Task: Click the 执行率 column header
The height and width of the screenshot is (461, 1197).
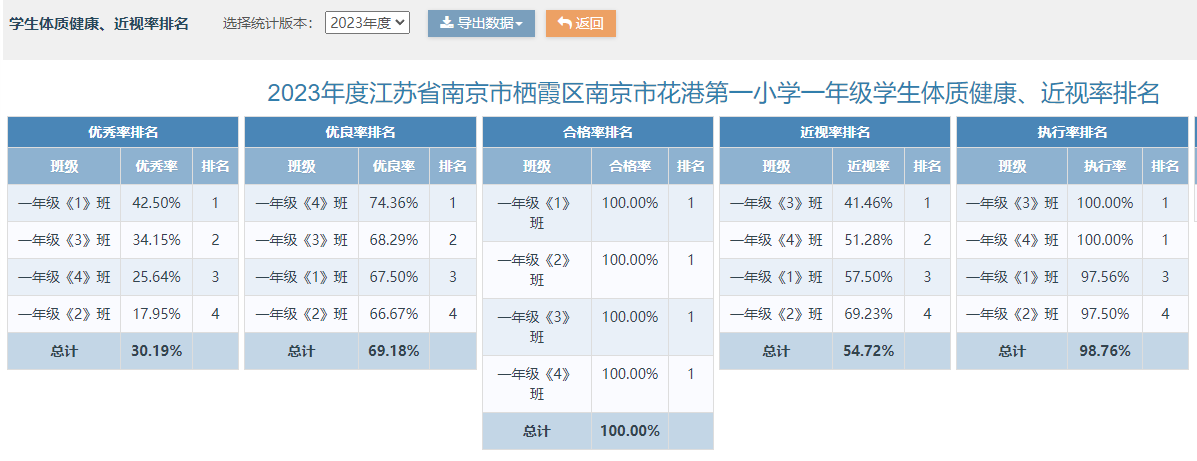Action: (1106, 166)
